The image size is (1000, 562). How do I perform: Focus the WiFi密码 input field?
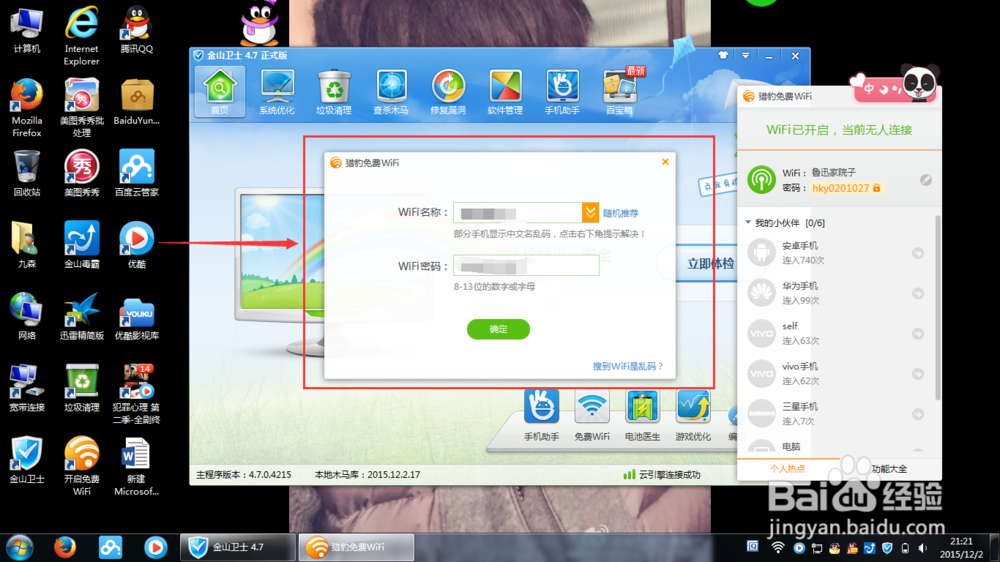[x=526, y=265]
